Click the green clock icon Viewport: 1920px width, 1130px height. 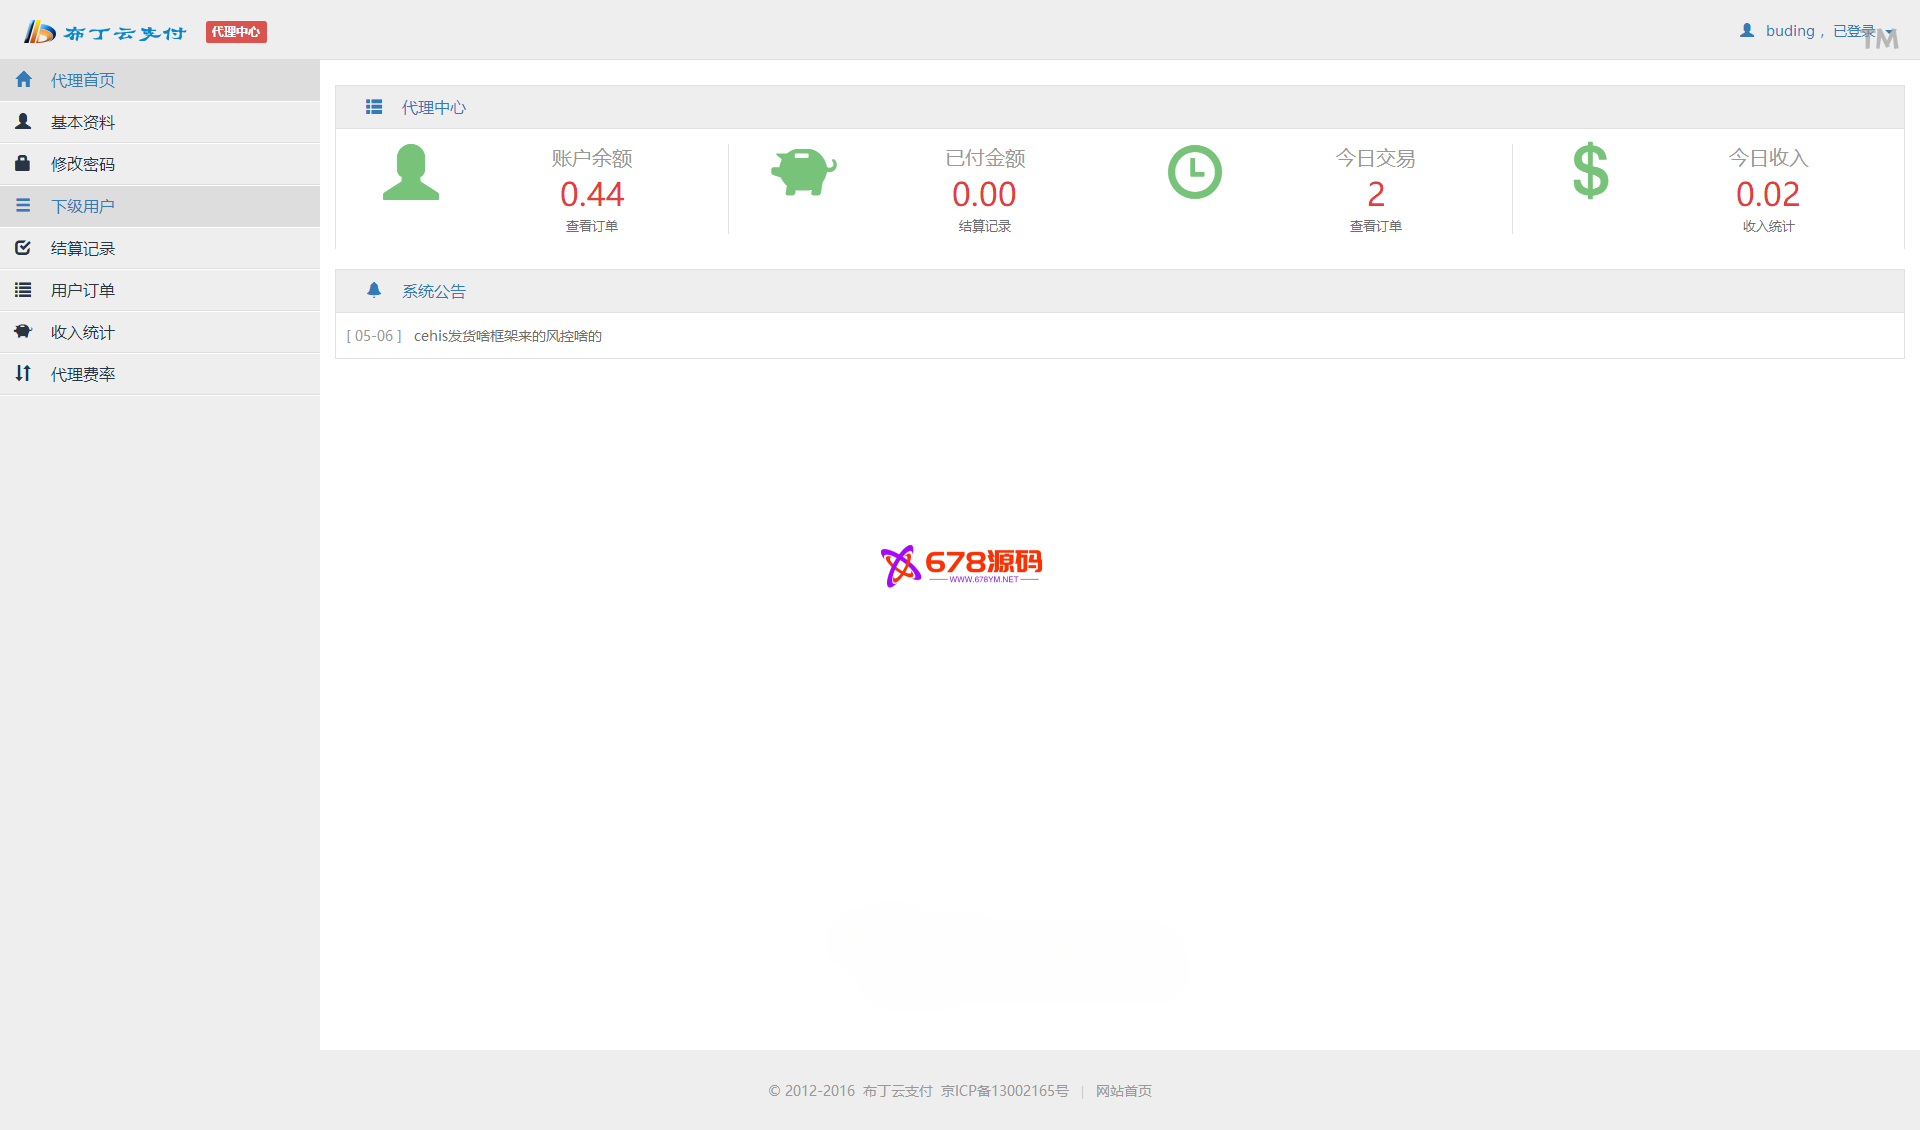[x=1194, y=172]
